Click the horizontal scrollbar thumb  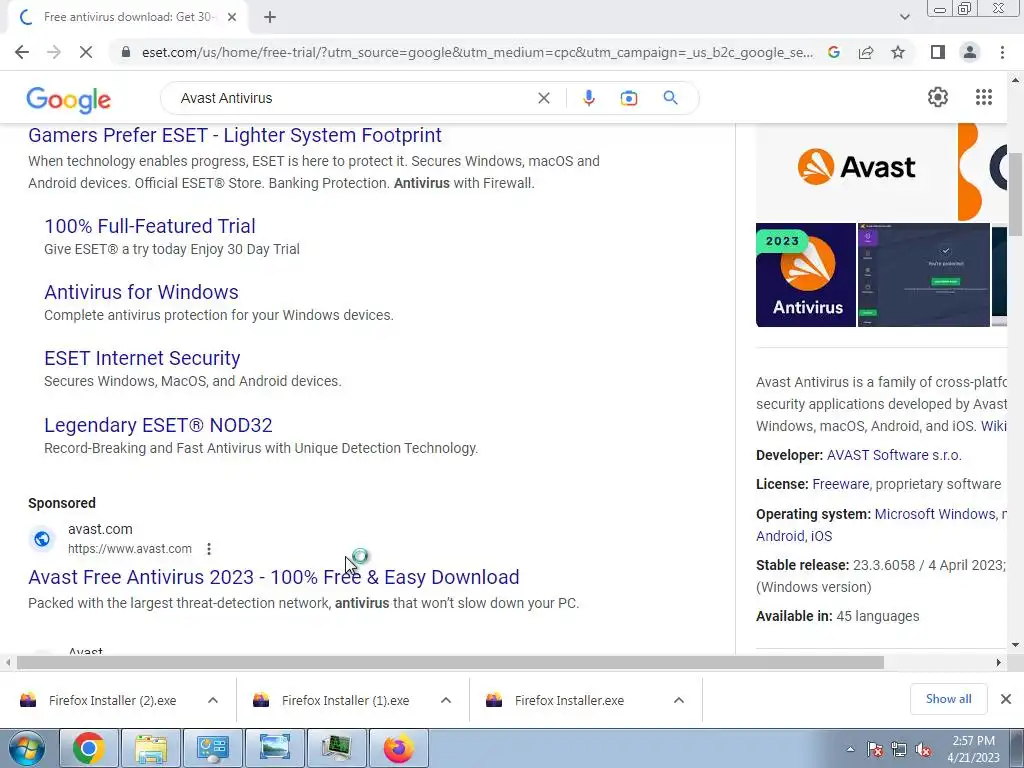click(x=451, y=663)
